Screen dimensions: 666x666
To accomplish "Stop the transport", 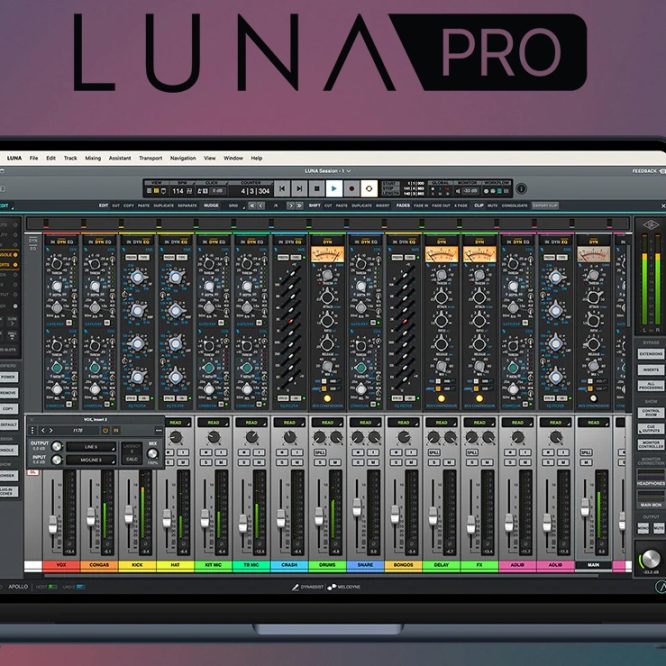I will pyautogui.click(x=316, y=188).
